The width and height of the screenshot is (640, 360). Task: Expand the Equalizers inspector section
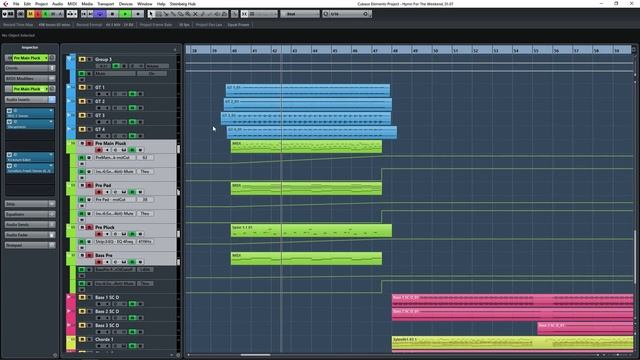pyautogui.click(x=30, y=214)
